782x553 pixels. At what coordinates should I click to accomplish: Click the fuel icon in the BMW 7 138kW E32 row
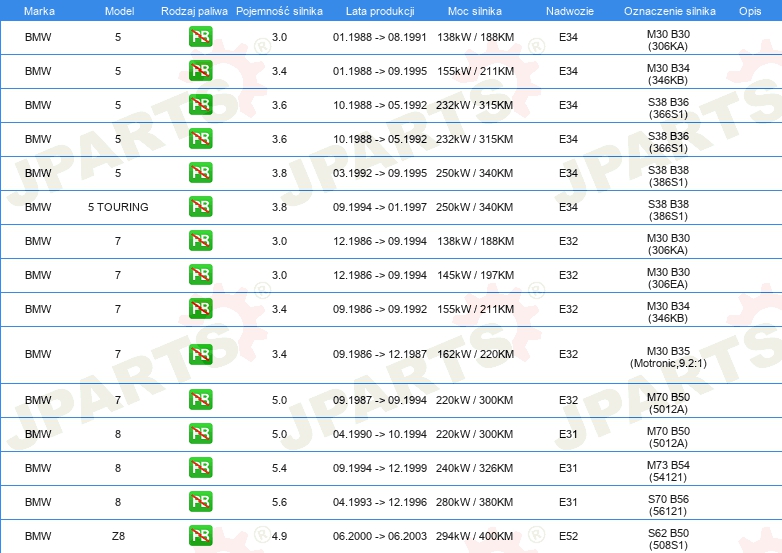pos(200,240)
